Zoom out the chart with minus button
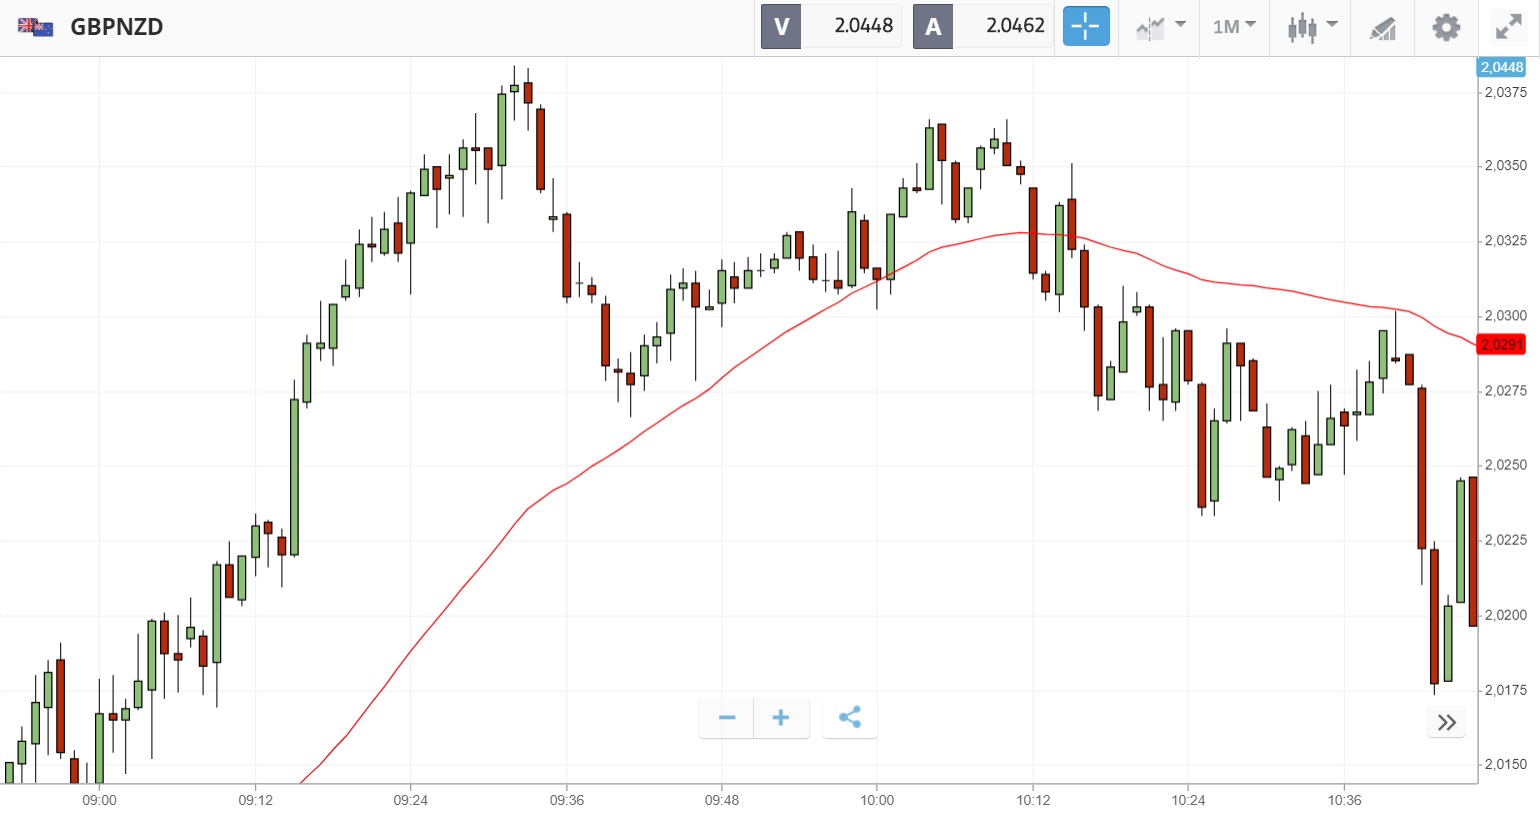 click(x=727, y=718)
